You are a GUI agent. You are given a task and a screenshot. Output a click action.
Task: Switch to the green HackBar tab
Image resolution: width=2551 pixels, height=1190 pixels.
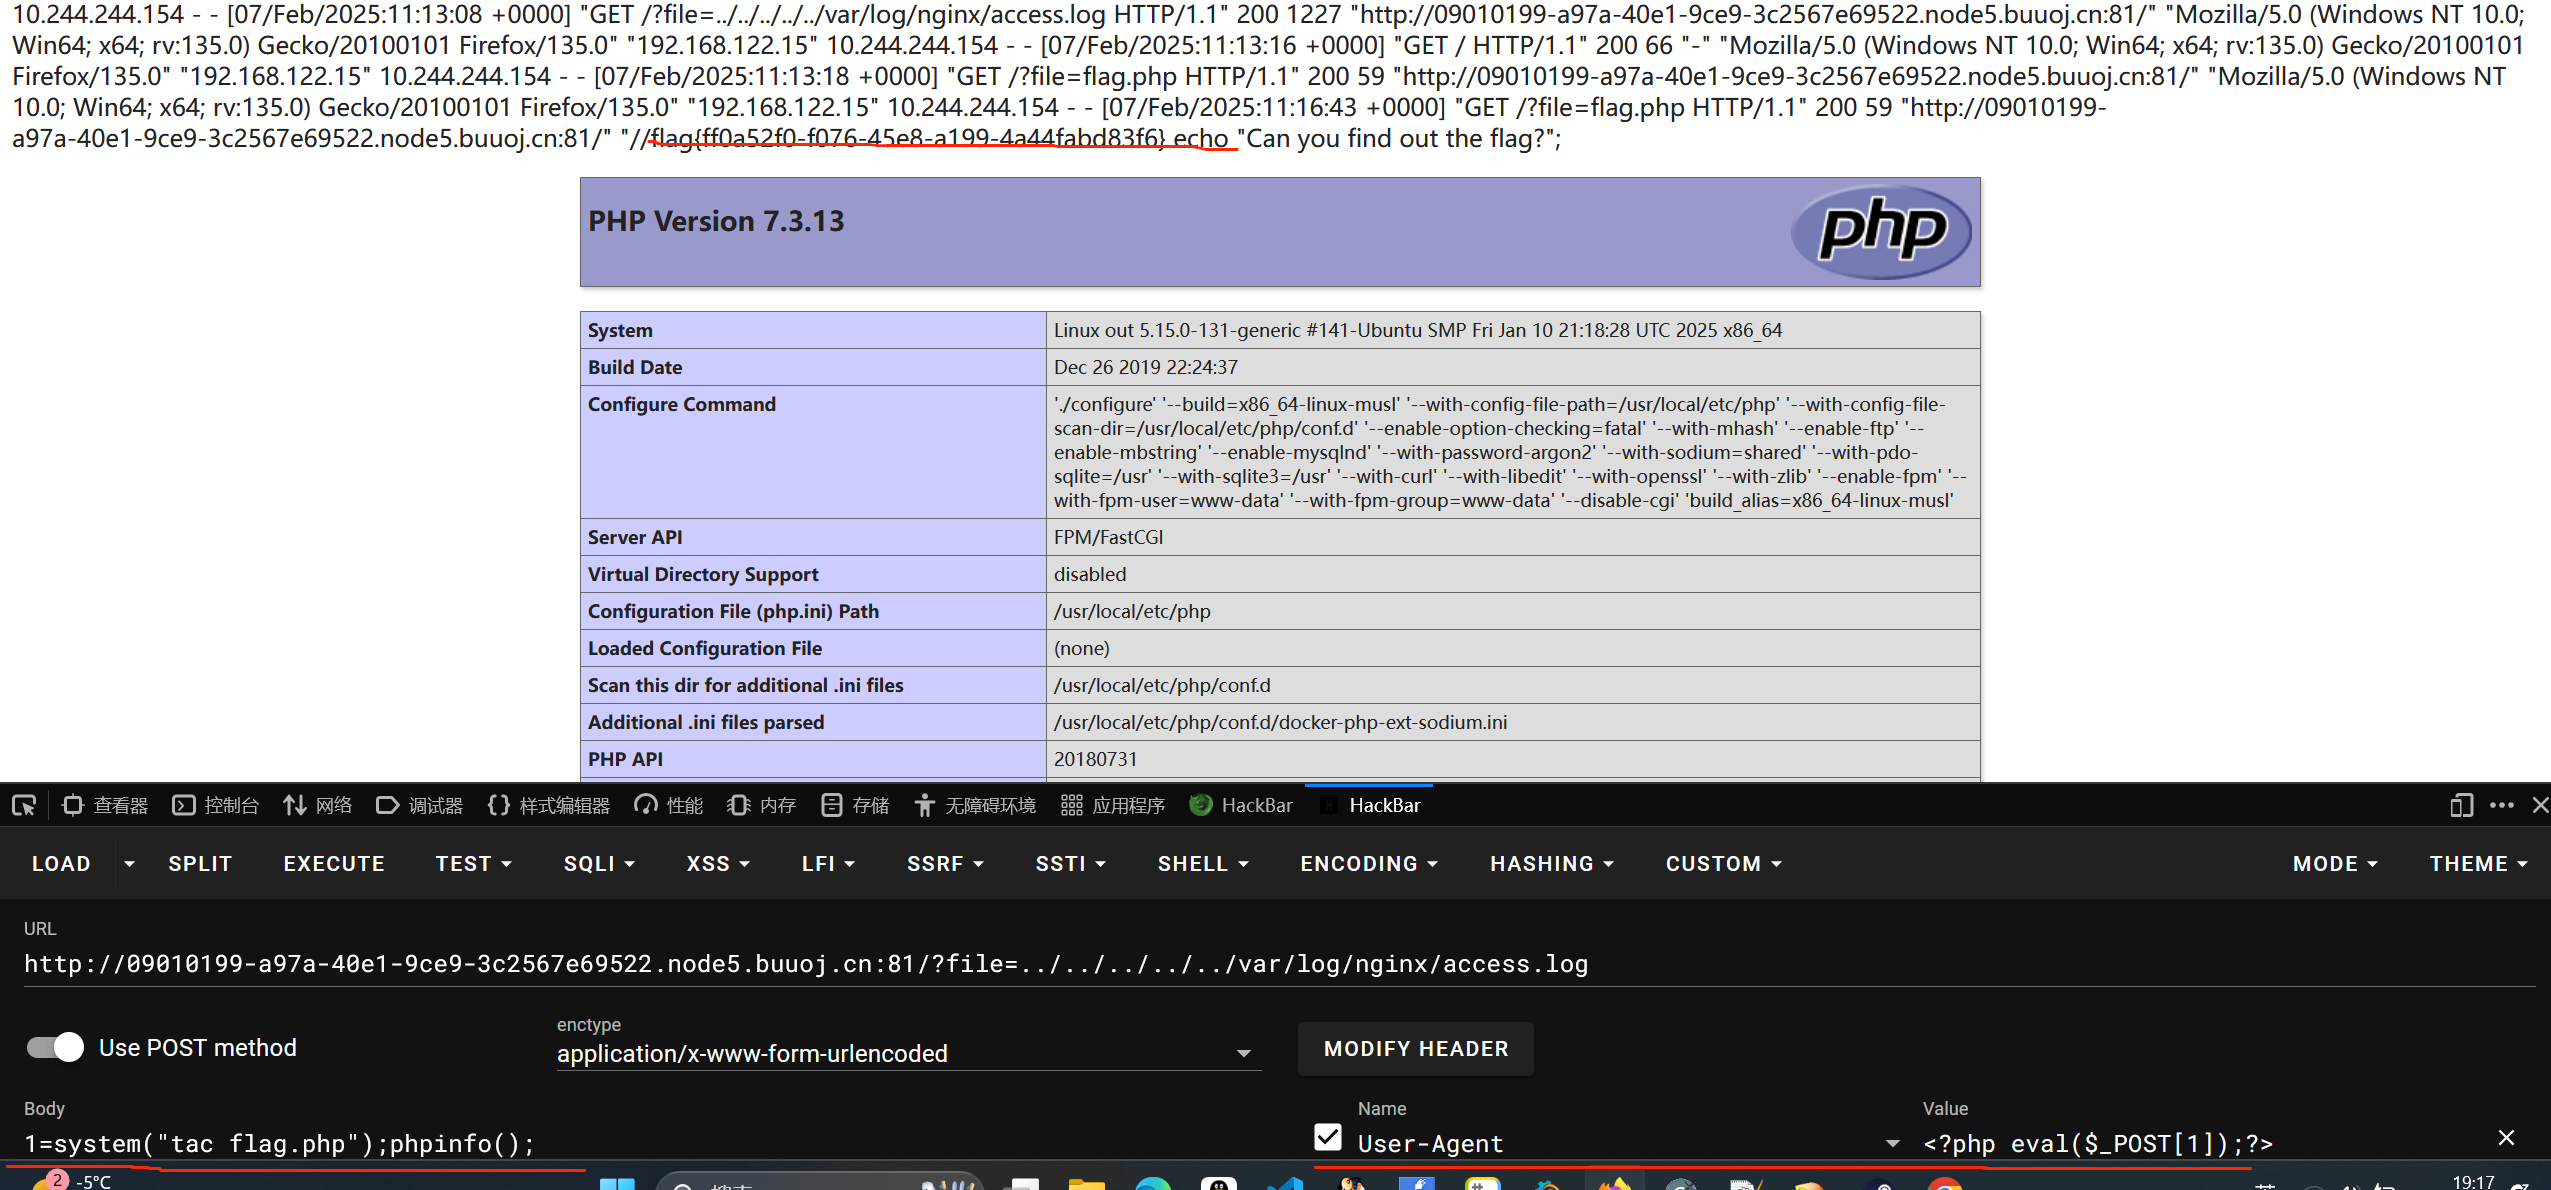(1241, 805)
